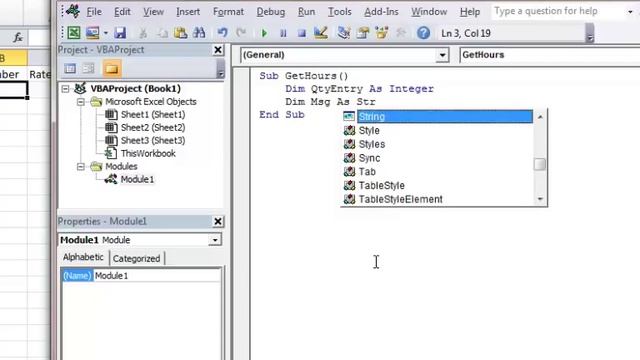
Task: Click the Reset stop icon
Action: click(302, 33)
